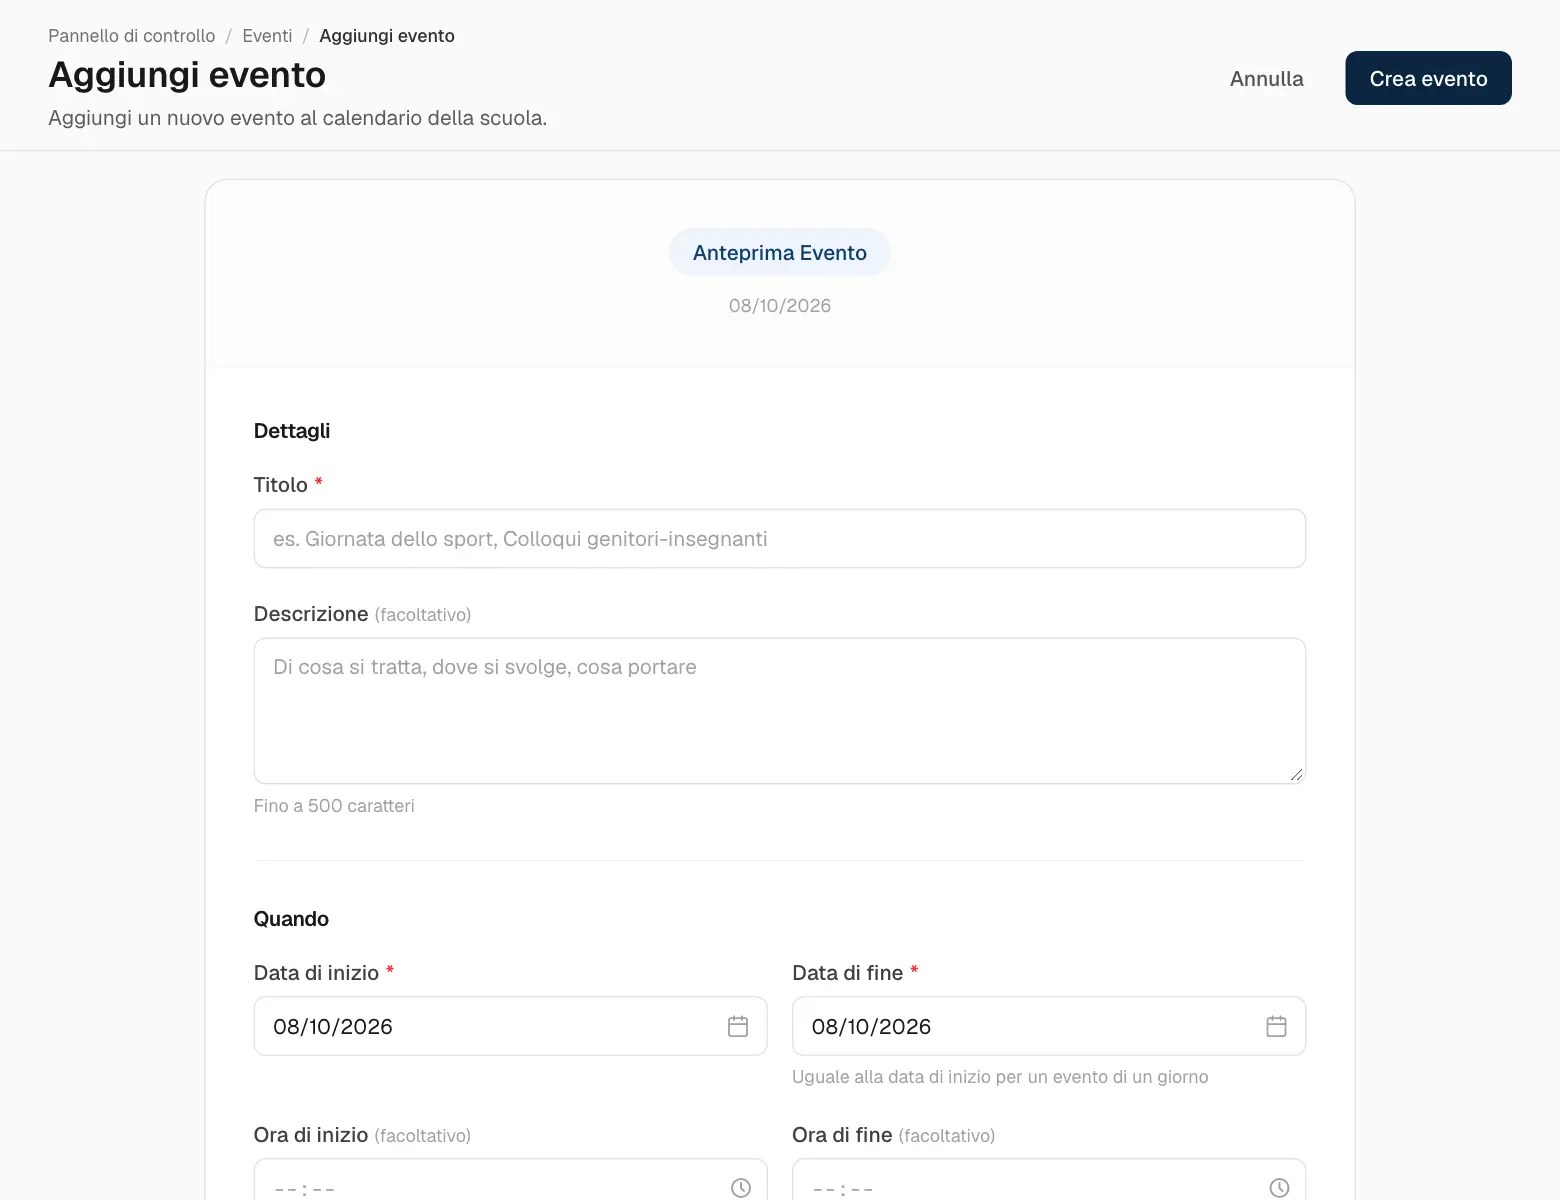This screenshot has height=1200, width=1560.
Task: Select the Data di fine date field
Action: (1049, 1026)
